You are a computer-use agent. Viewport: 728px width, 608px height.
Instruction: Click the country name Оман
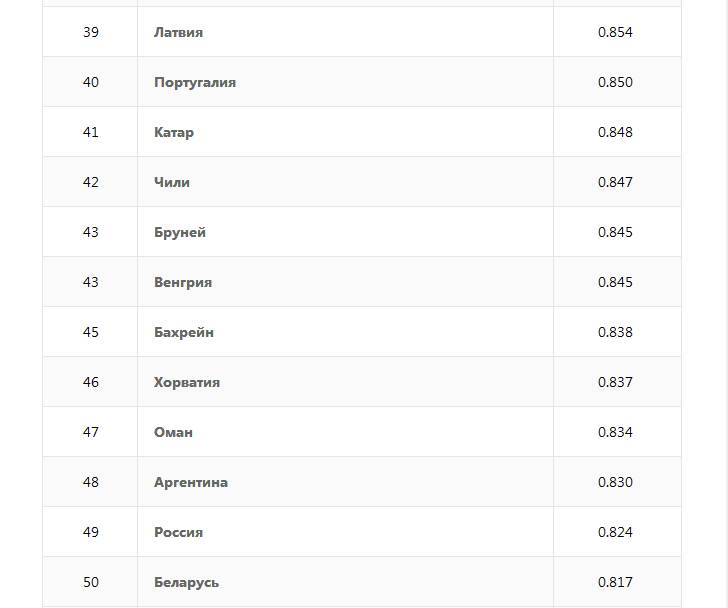click(x=174, y=432)
